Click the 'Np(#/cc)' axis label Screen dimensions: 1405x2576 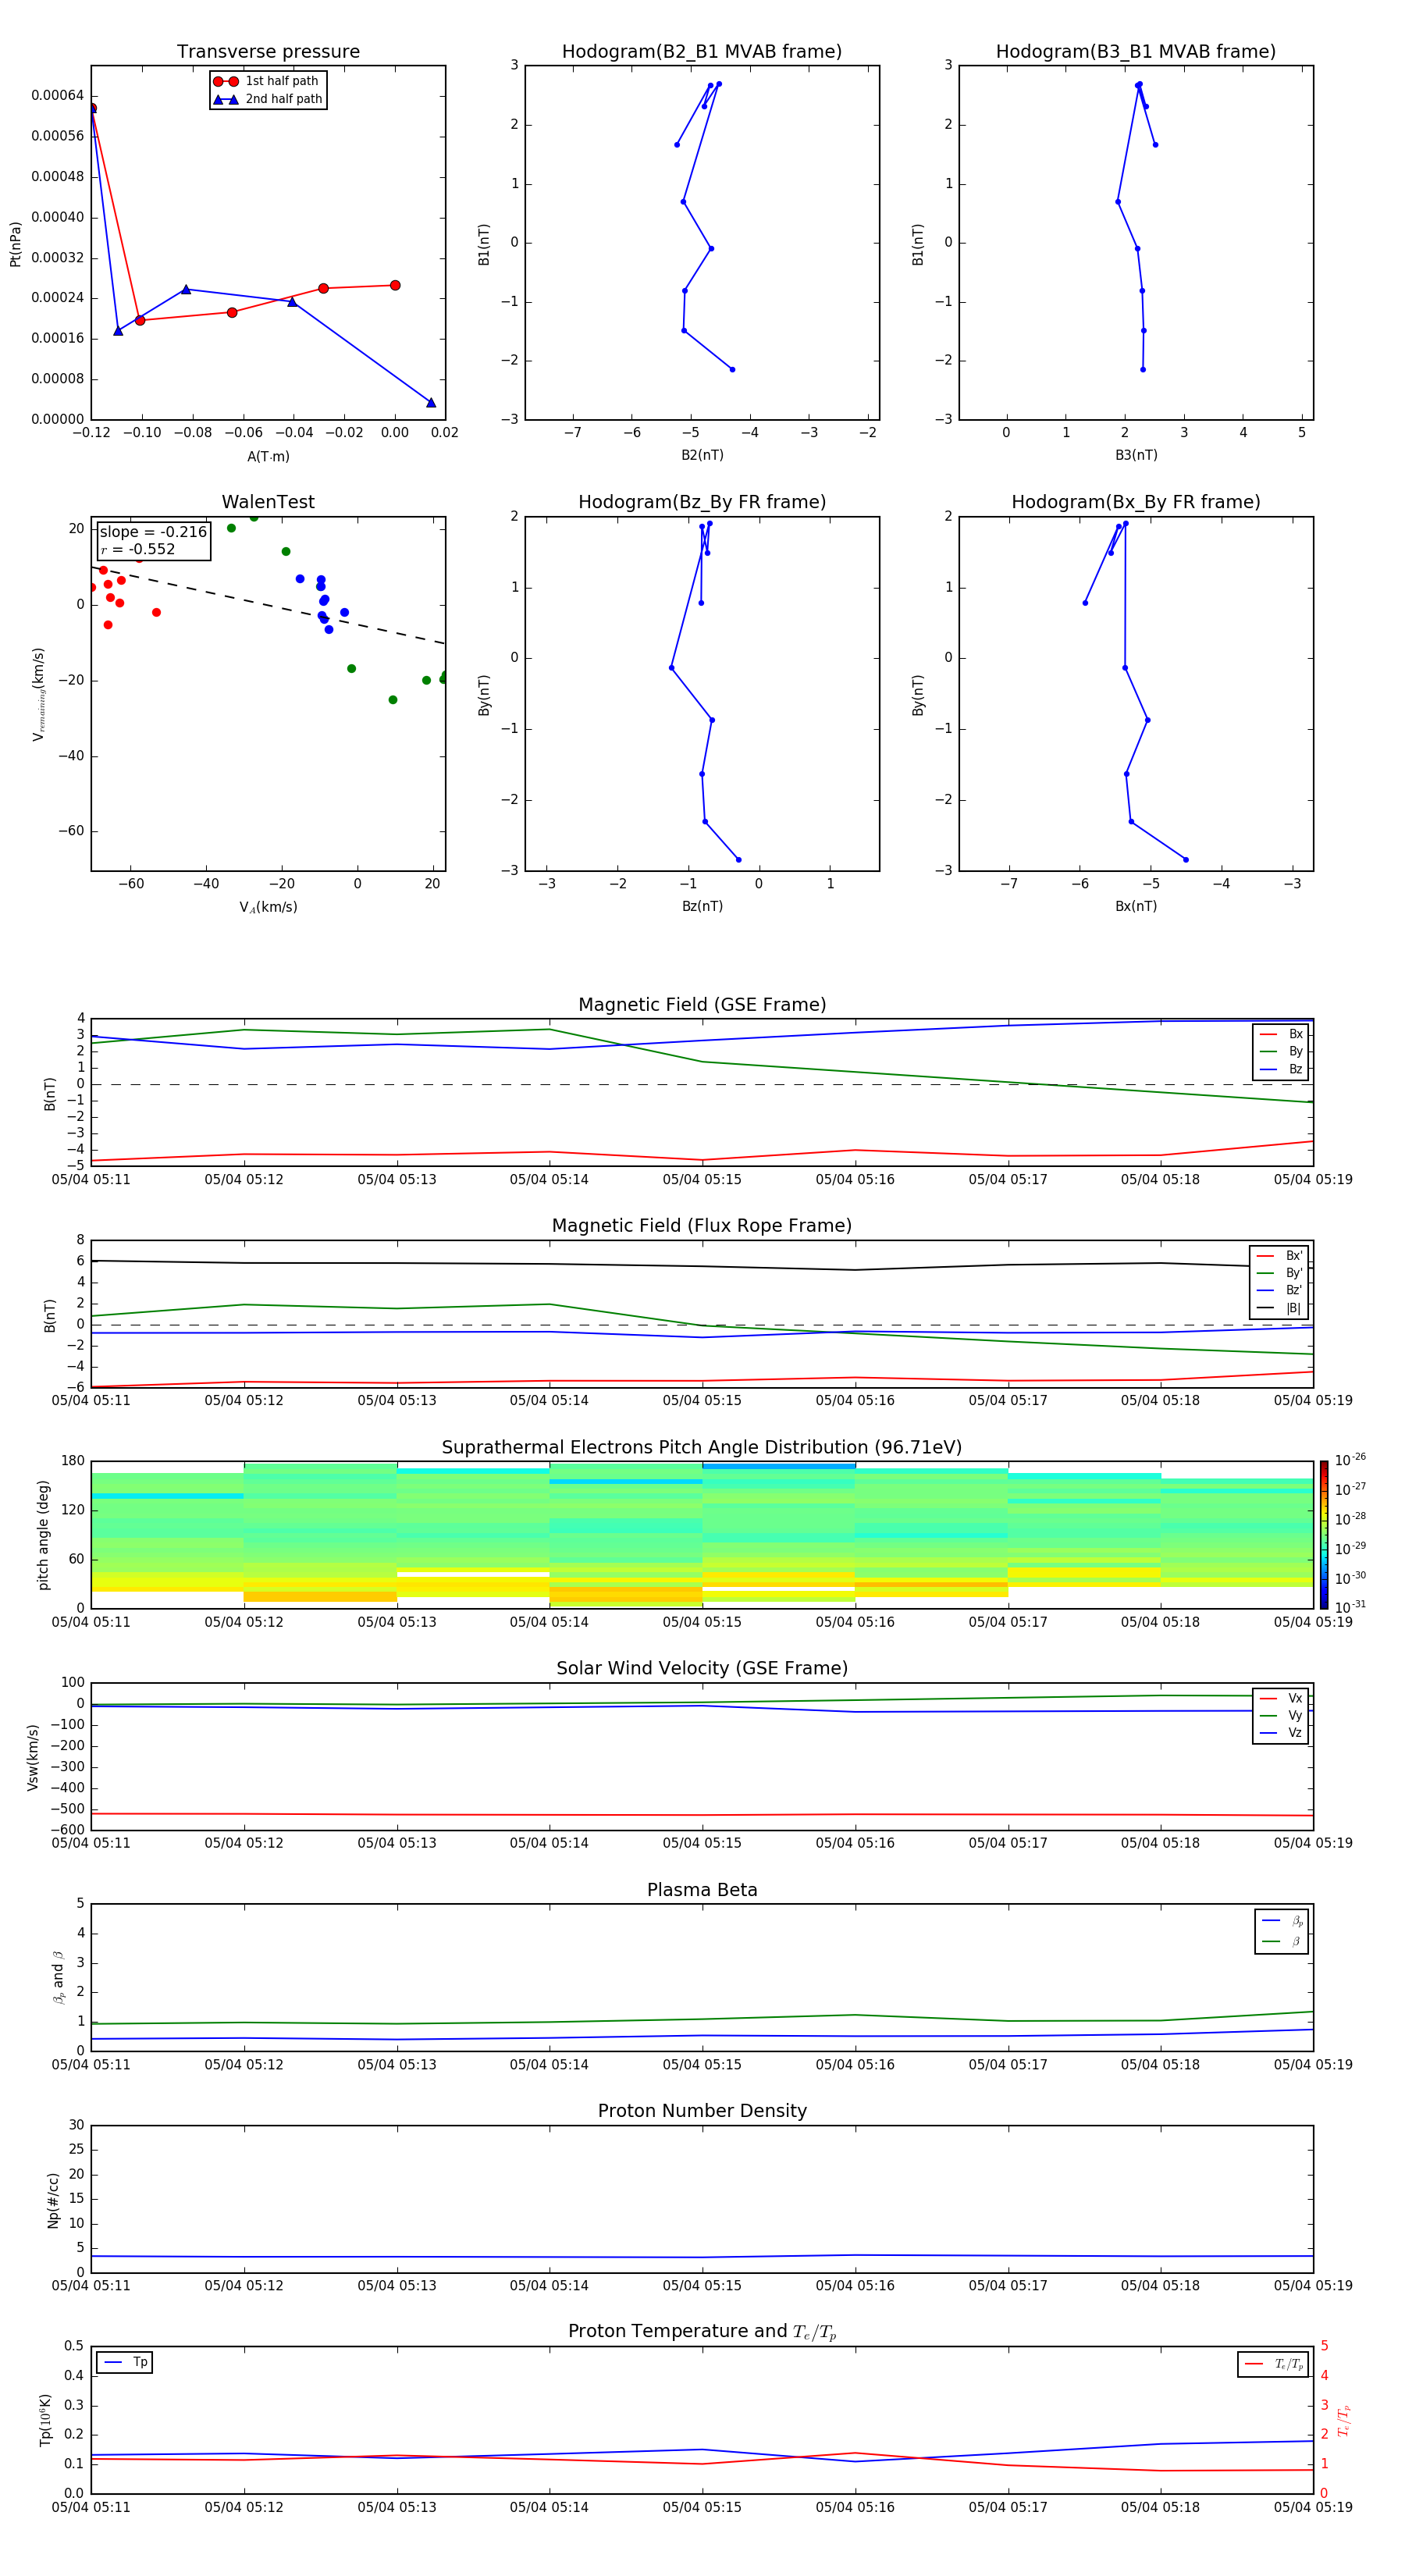point(53,2199)
